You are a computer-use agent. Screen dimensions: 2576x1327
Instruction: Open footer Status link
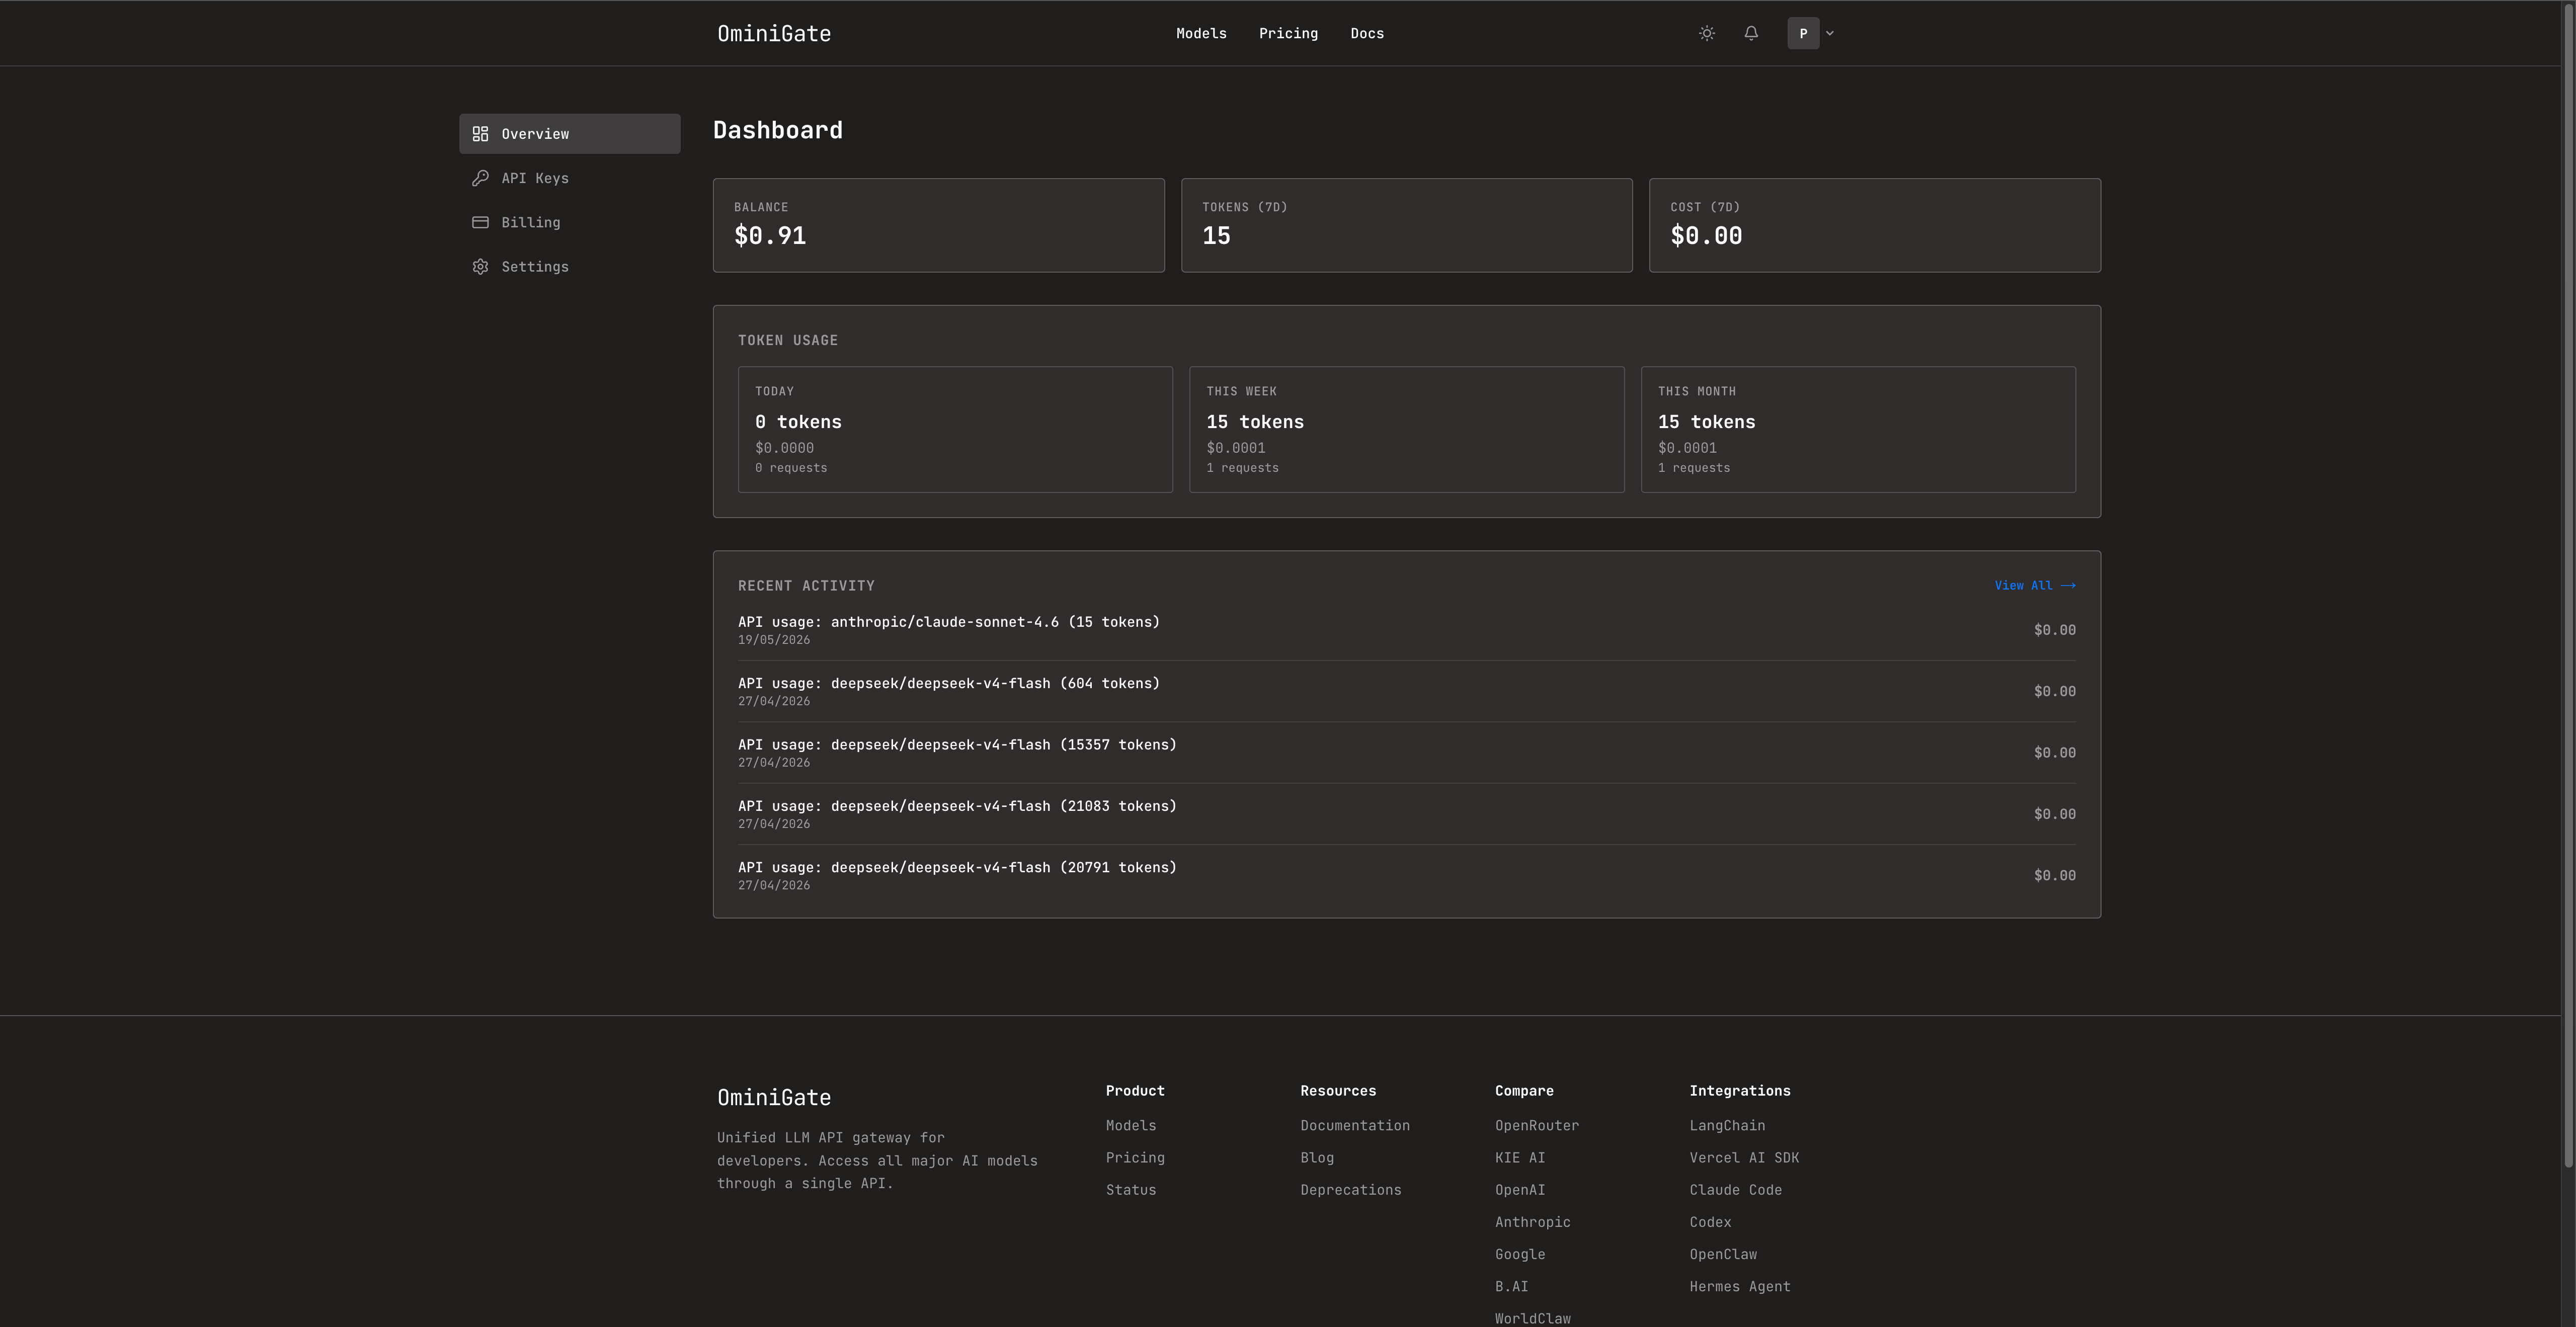tap(1131, 1190)
